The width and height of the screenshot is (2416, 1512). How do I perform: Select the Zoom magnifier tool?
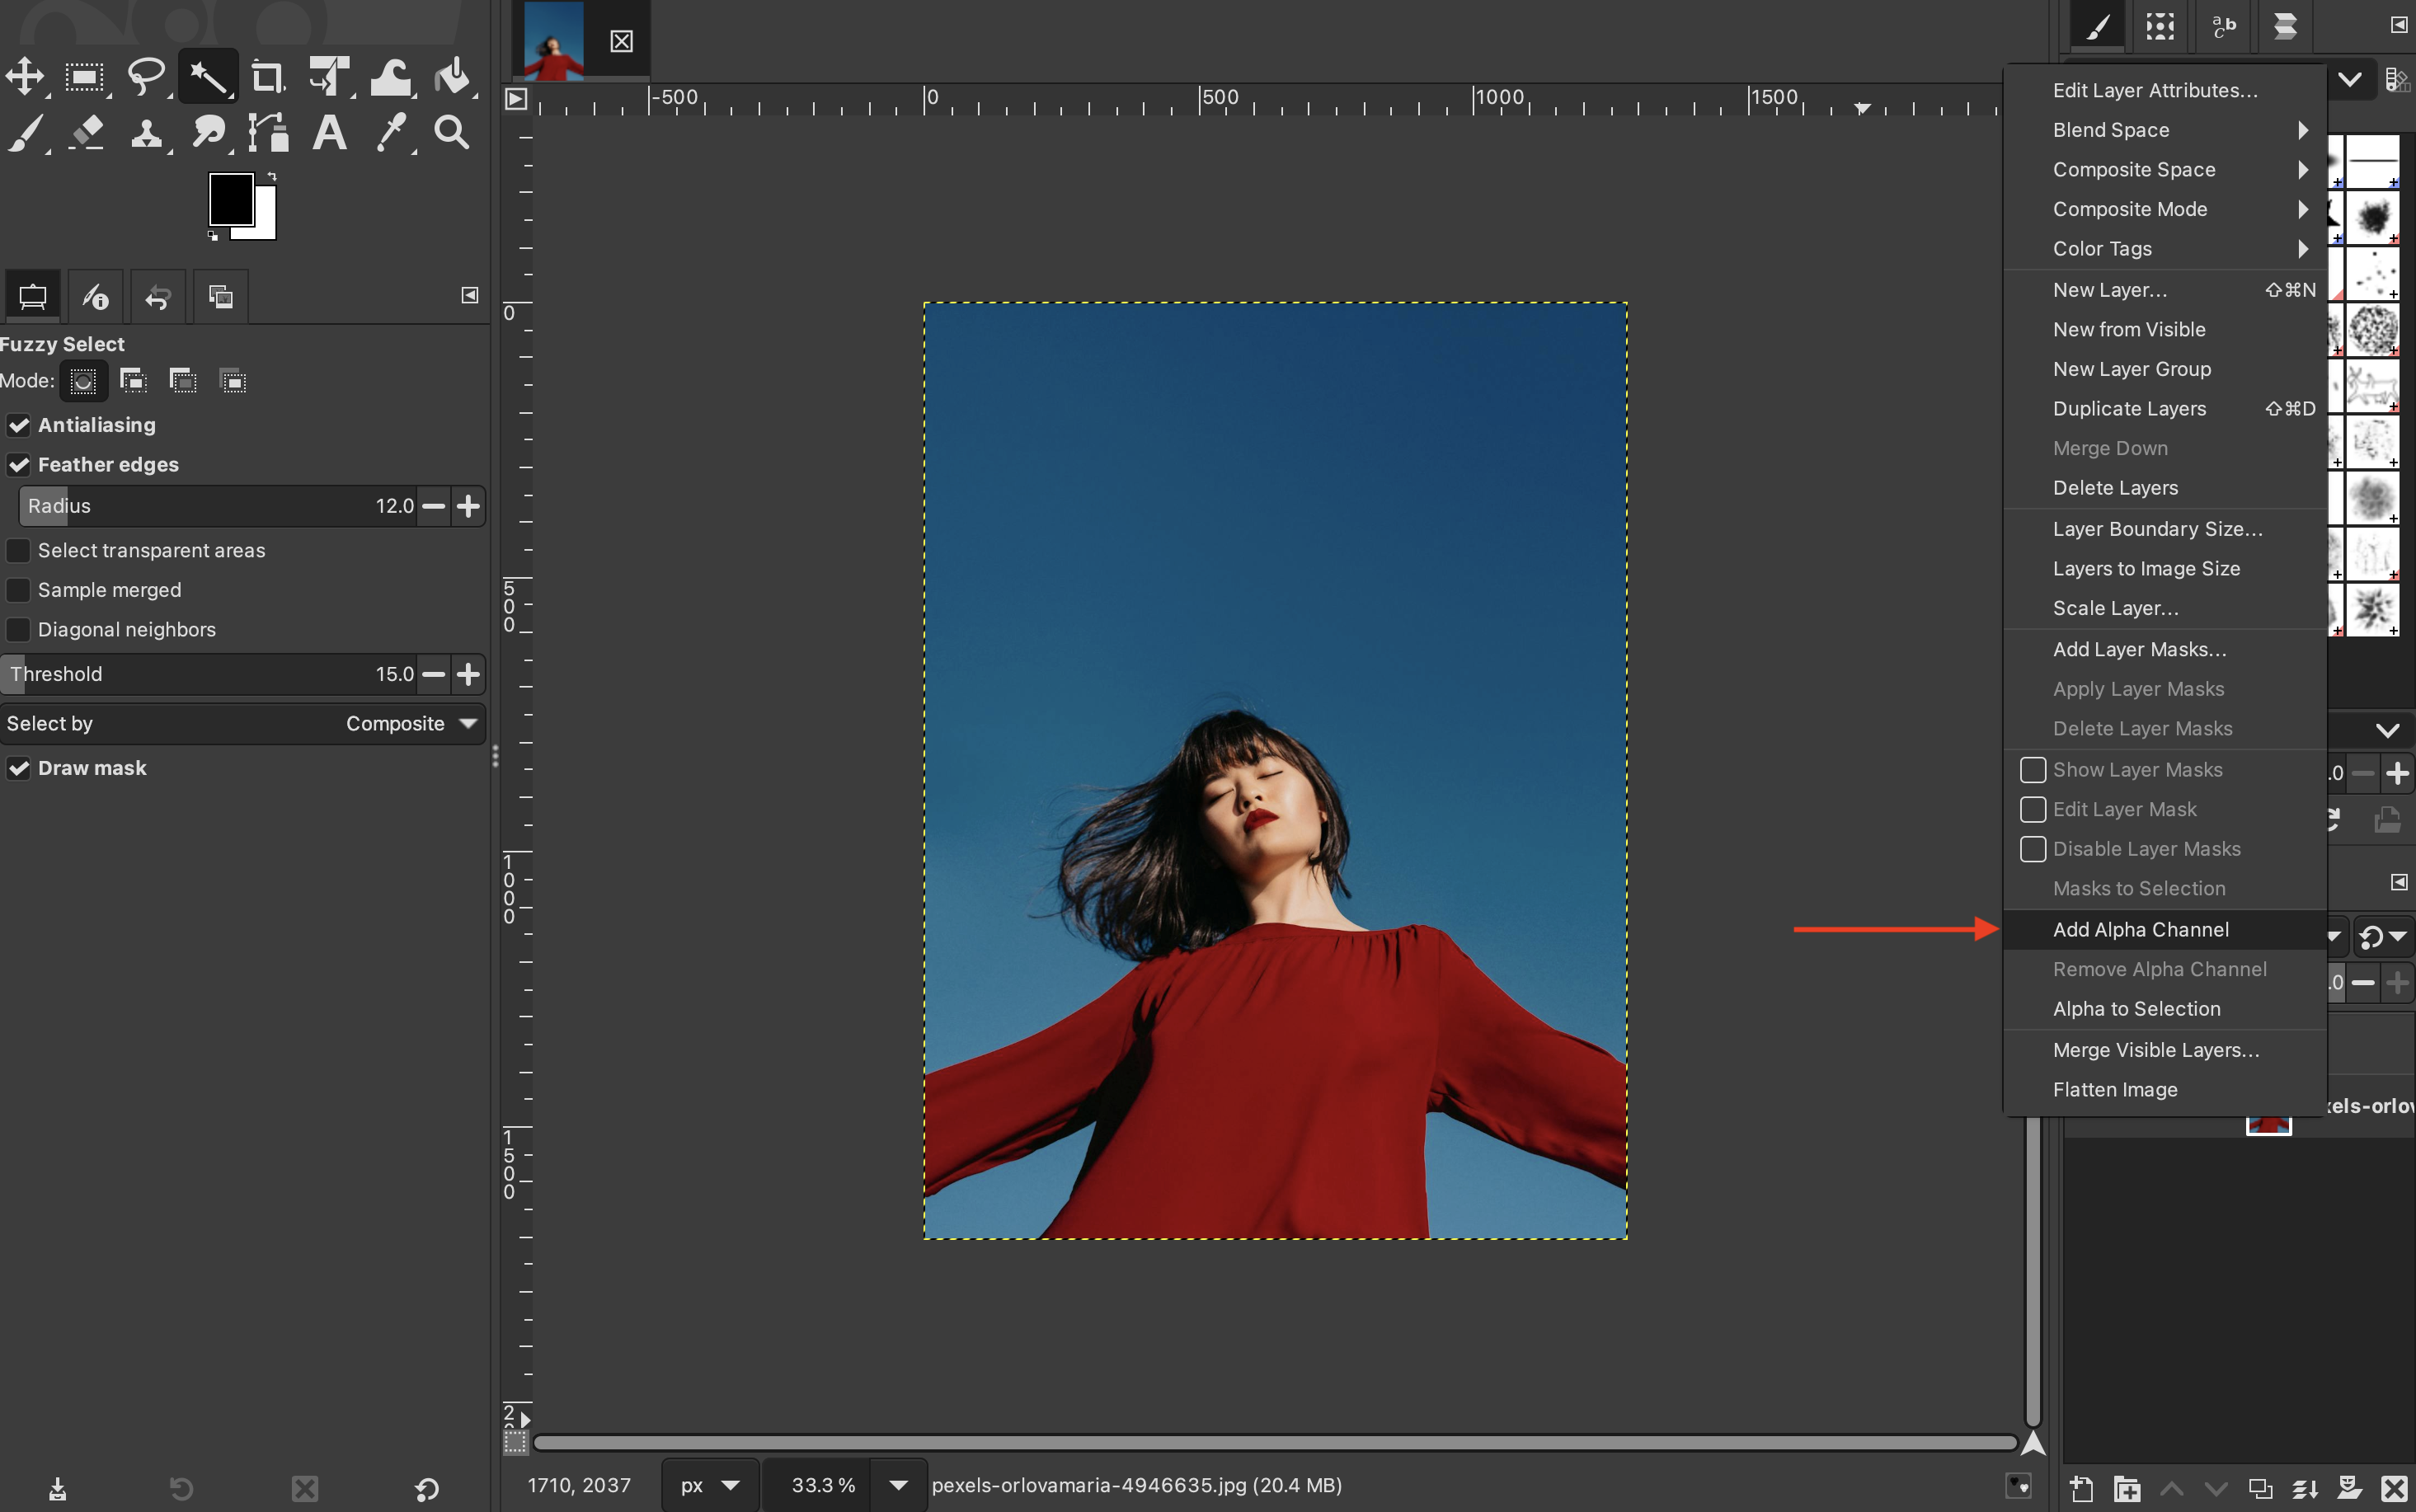click(452, 132)
